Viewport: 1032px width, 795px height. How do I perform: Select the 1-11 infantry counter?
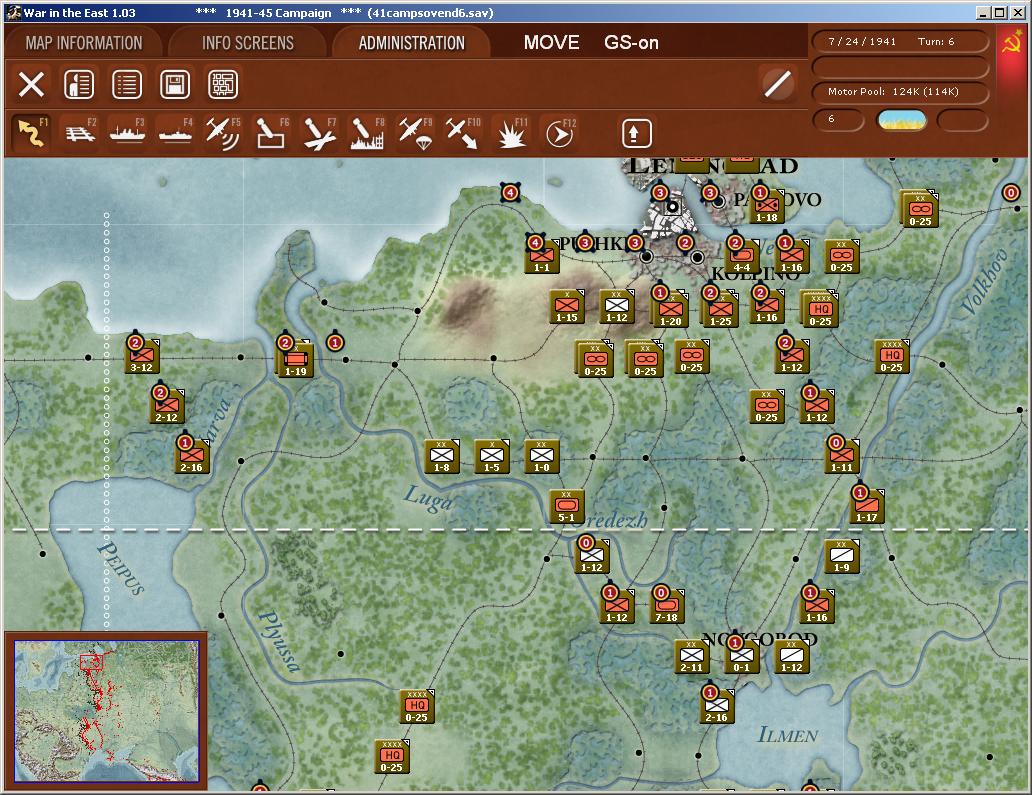point(842,457)
